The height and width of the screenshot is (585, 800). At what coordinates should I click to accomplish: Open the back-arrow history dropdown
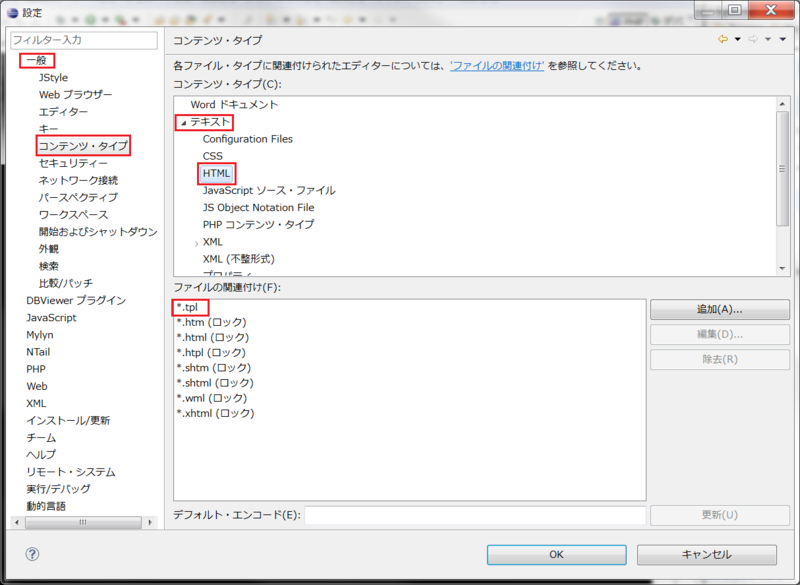[738, 39]
